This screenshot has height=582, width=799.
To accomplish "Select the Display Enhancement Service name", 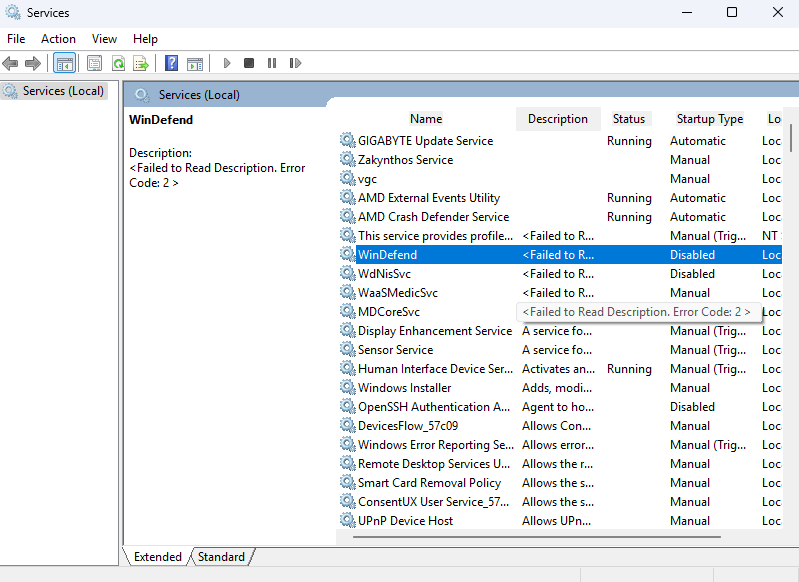I will coord(435,331).
